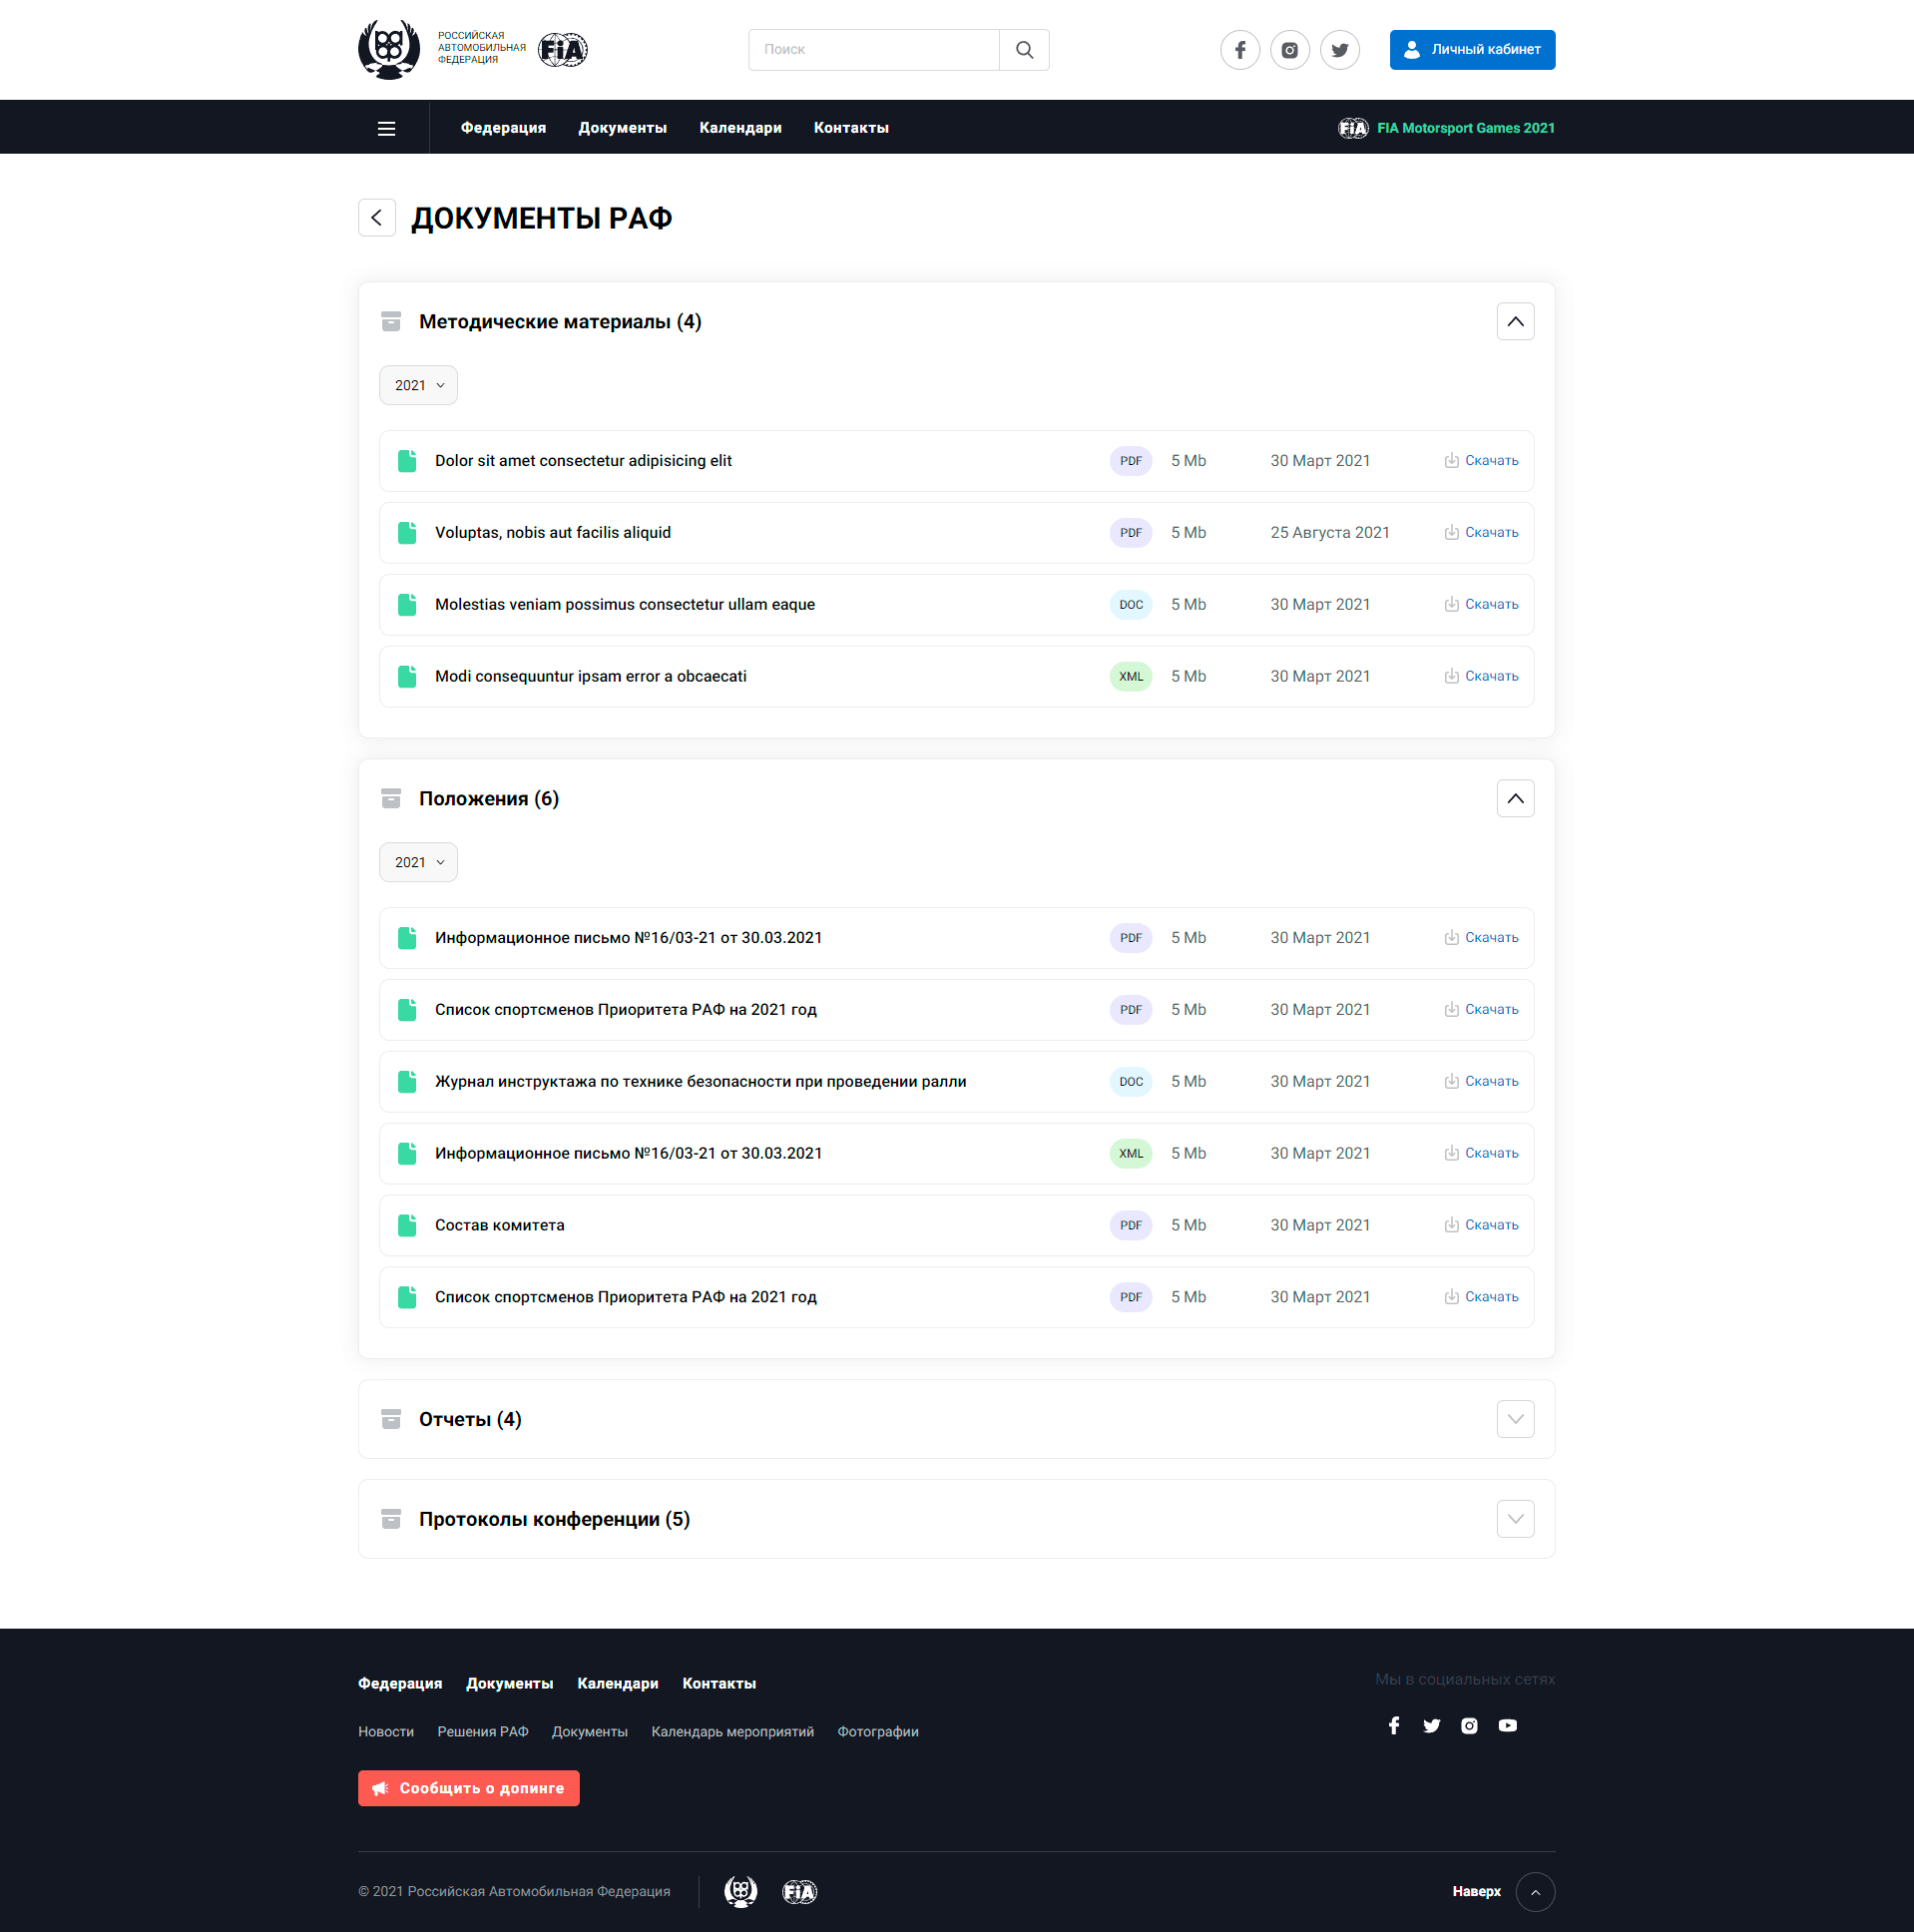Collapse the Методические материалы section
This screenshot has height=1932, width=1914.
coord(1515,321)
